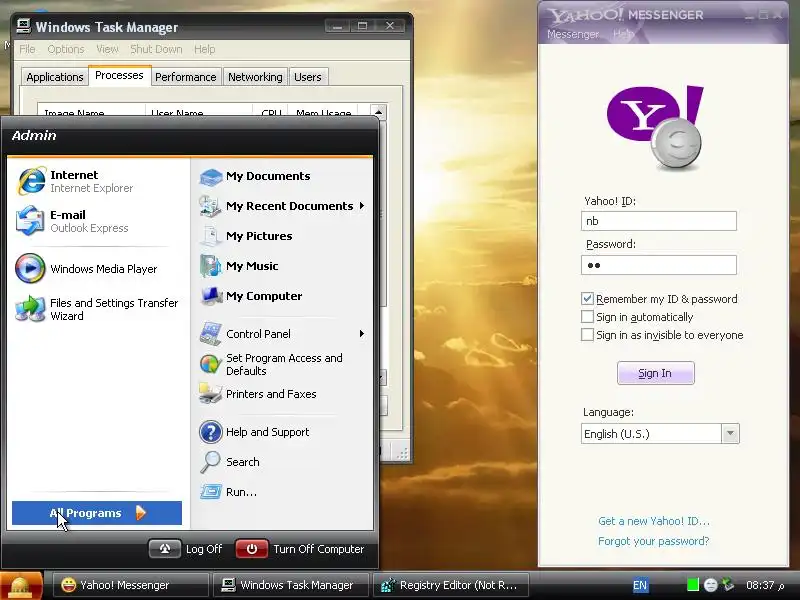
Task: Toggle Remember my ID & password checkbox
Action: coord(587,299)
